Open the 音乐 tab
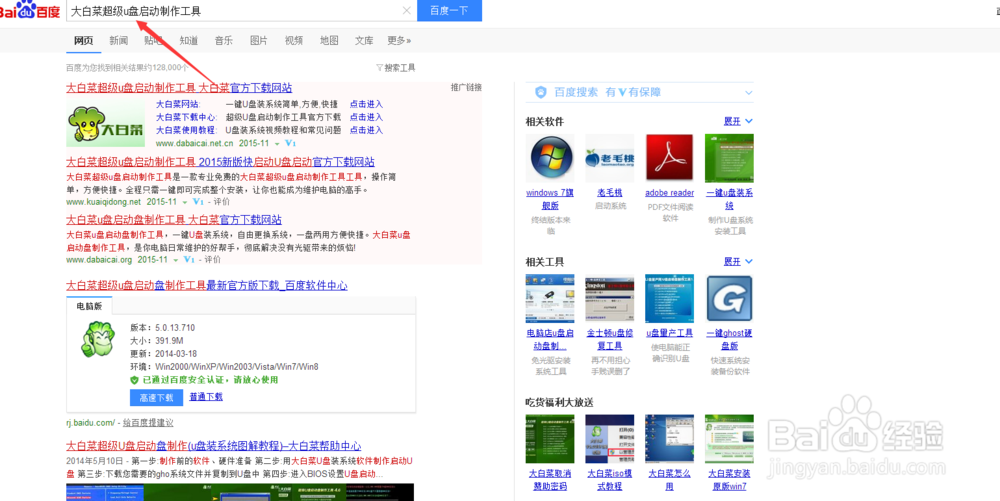Screen dimensions: 1000x501 tap(224, 40)
